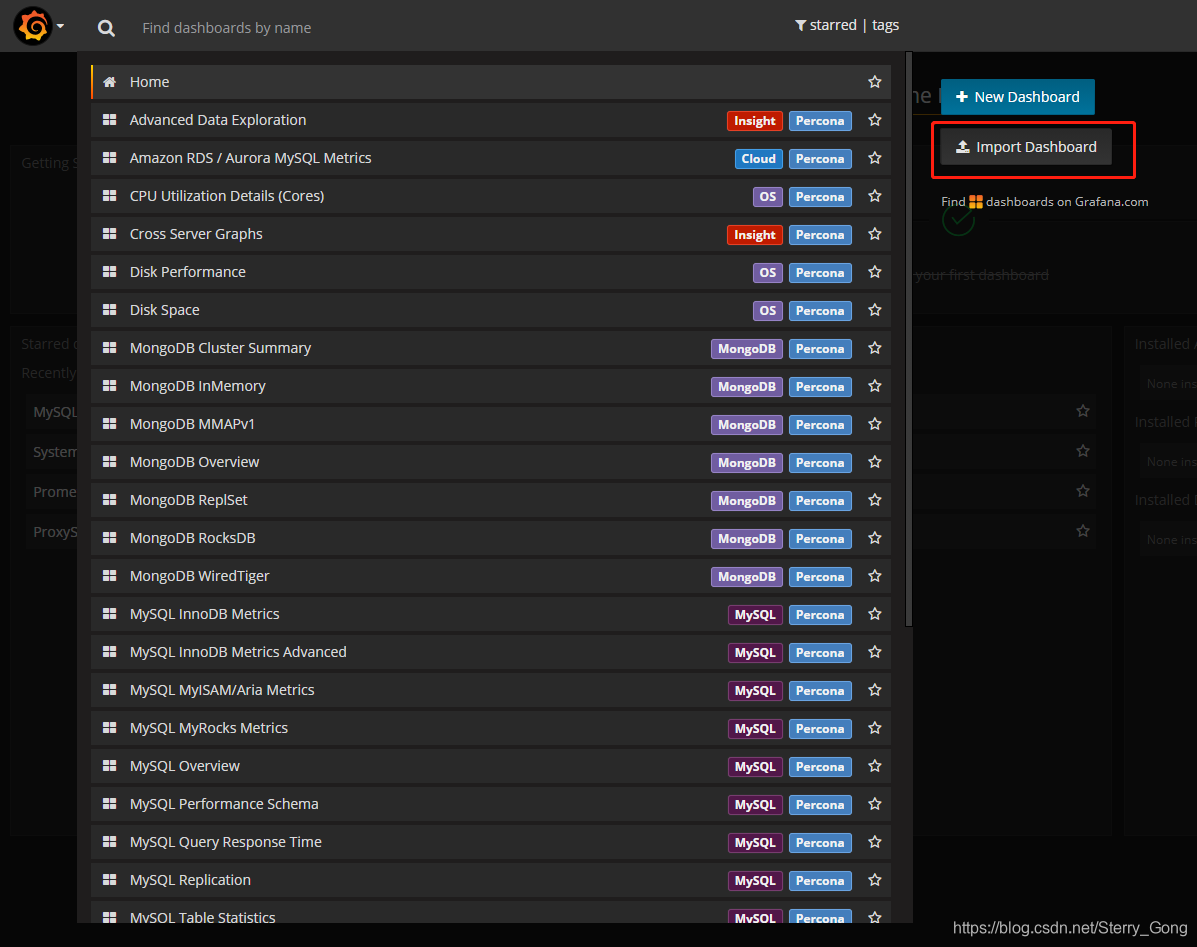This screenshot has height=947, width=1197.
Task: Click Insight tag on Cross Server Graphs row
Action: 754,235
